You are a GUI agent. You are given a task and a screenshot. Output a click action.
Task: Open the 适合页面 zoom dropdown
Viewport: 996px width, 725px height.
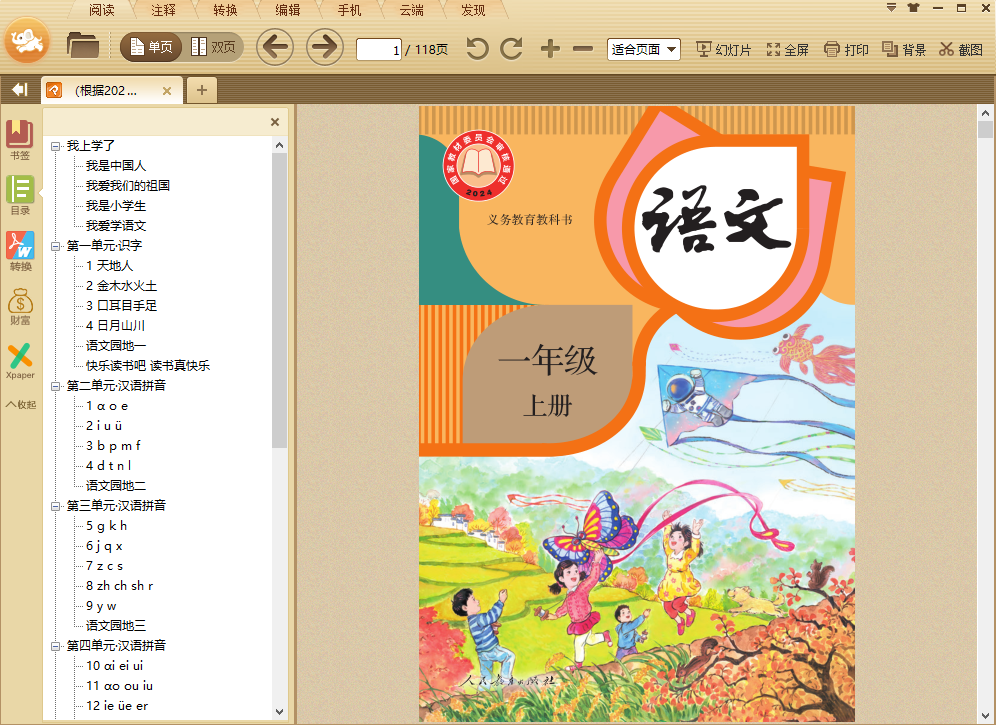(643, 49)
